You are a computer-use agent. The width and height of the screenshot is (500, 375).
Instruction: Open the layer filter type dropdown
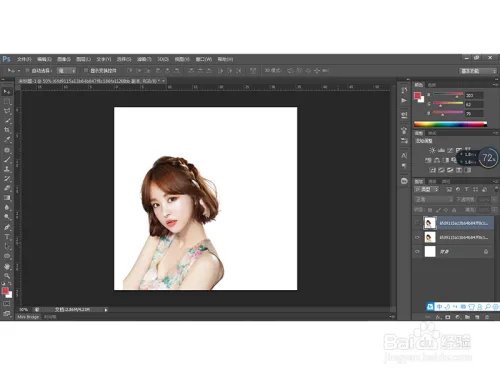click(427, 190)
